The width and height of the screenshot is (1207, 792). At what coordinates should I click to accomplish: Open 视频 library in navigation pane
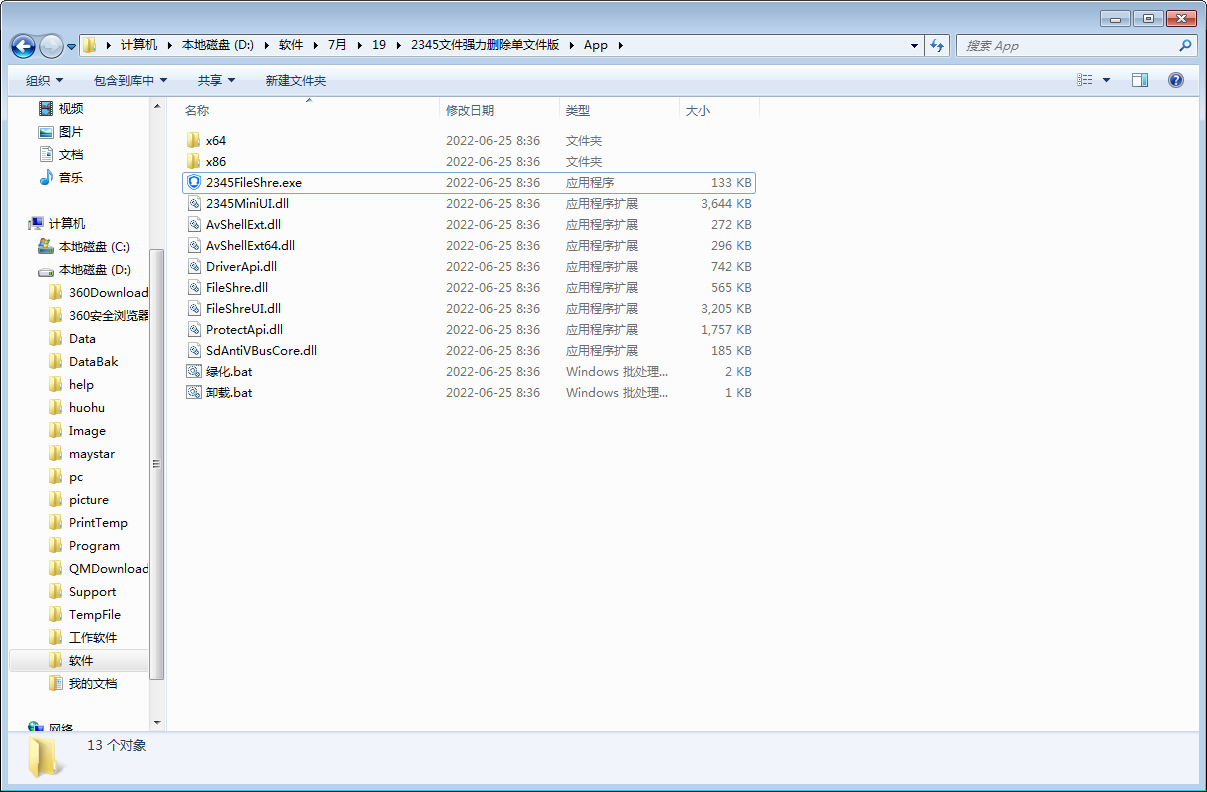[x=71, y=108]
